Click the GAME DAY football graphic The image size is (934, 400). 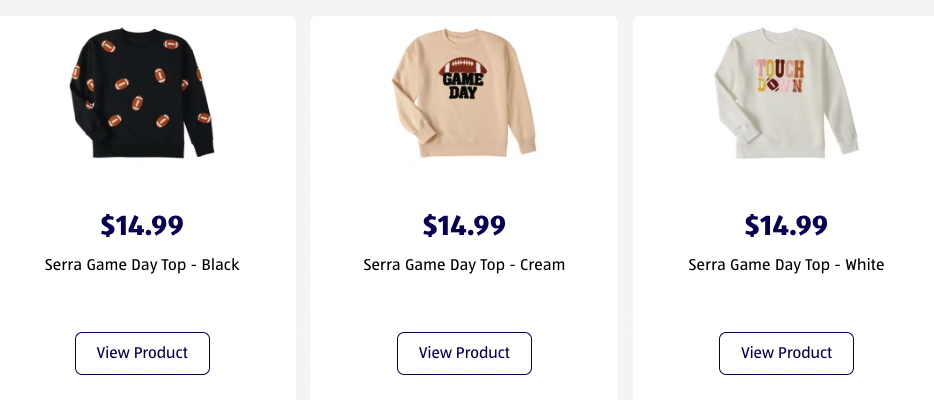[462, 82]
